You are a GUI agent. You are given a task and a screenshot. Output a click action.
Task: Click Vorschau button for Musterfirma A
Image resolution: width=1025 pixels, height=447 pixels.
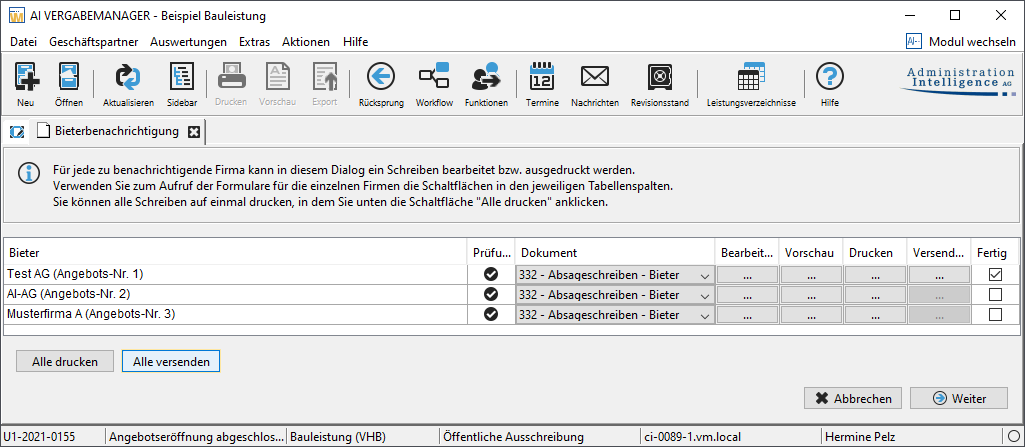click(811, 316)
